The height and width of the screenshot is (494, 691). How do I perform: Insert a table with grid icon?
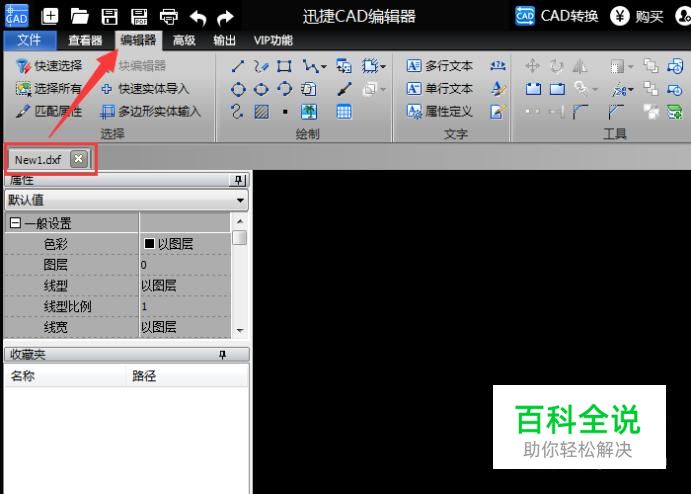344,112
